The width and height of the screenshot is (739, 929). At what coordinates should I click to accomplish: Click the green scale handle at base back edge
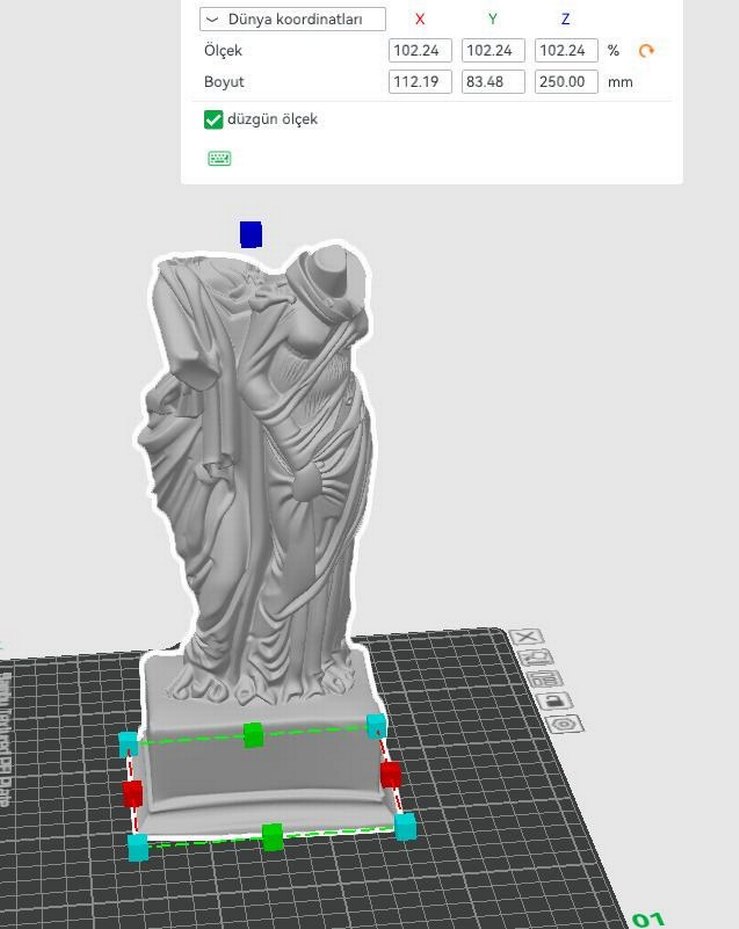(254, 735)
